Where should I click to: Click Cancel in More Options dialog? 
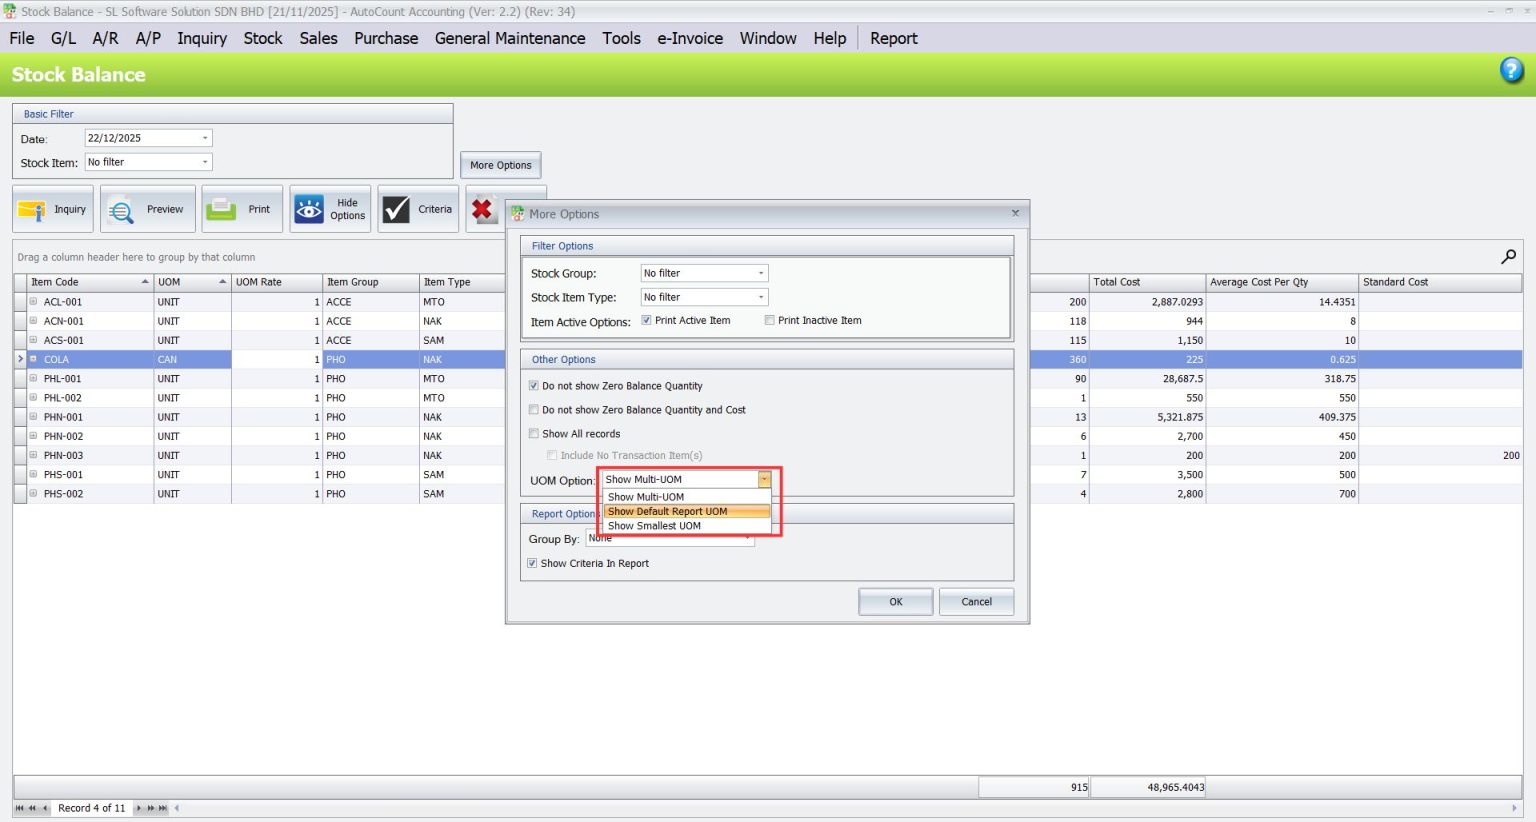coord(976,602)
